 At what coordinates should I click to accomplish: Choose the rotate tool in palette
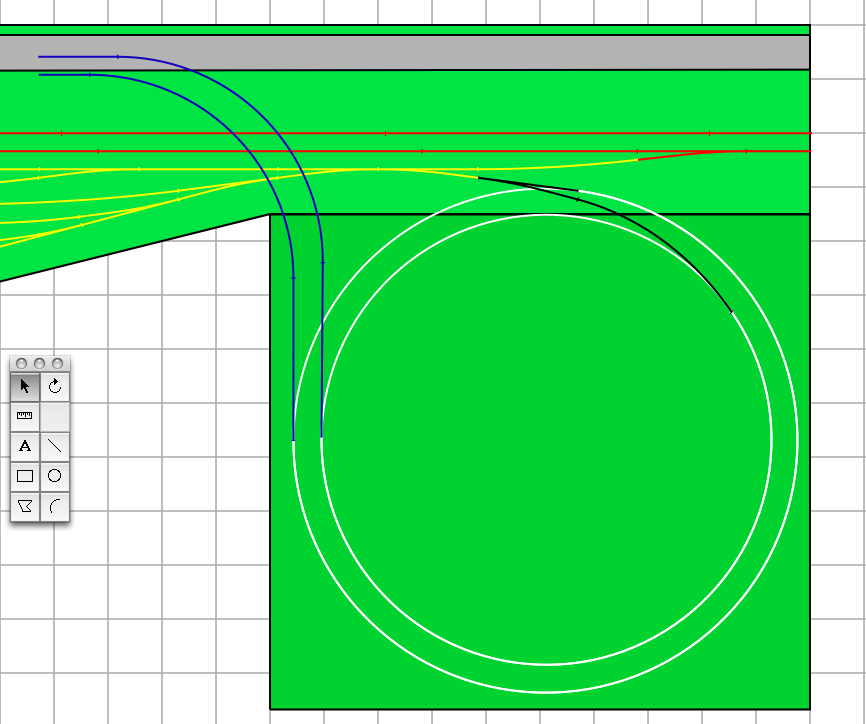click(x=55, y=387)
